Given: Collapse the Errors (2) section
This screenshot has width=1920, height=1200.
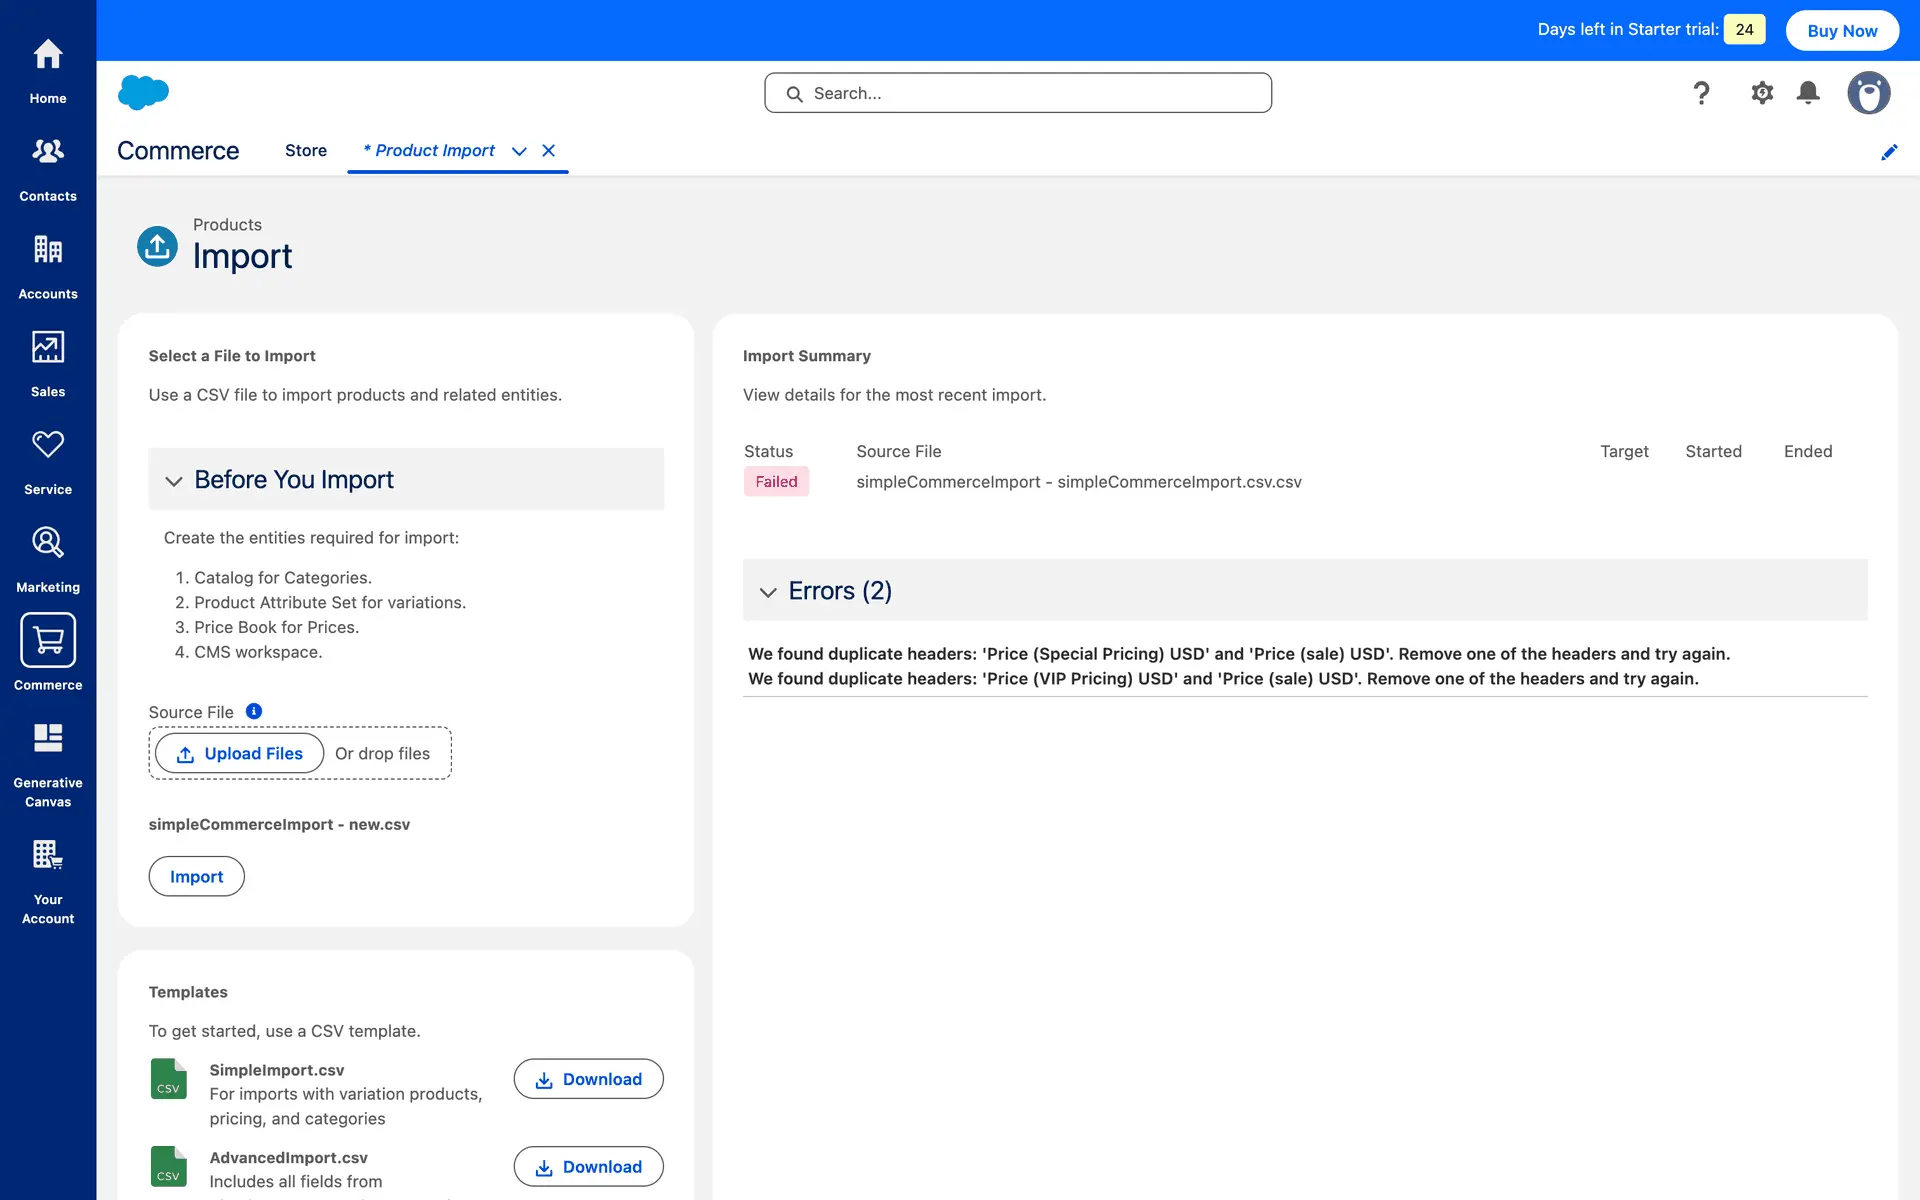Looking at the screenshot, I should click(768, 592).
